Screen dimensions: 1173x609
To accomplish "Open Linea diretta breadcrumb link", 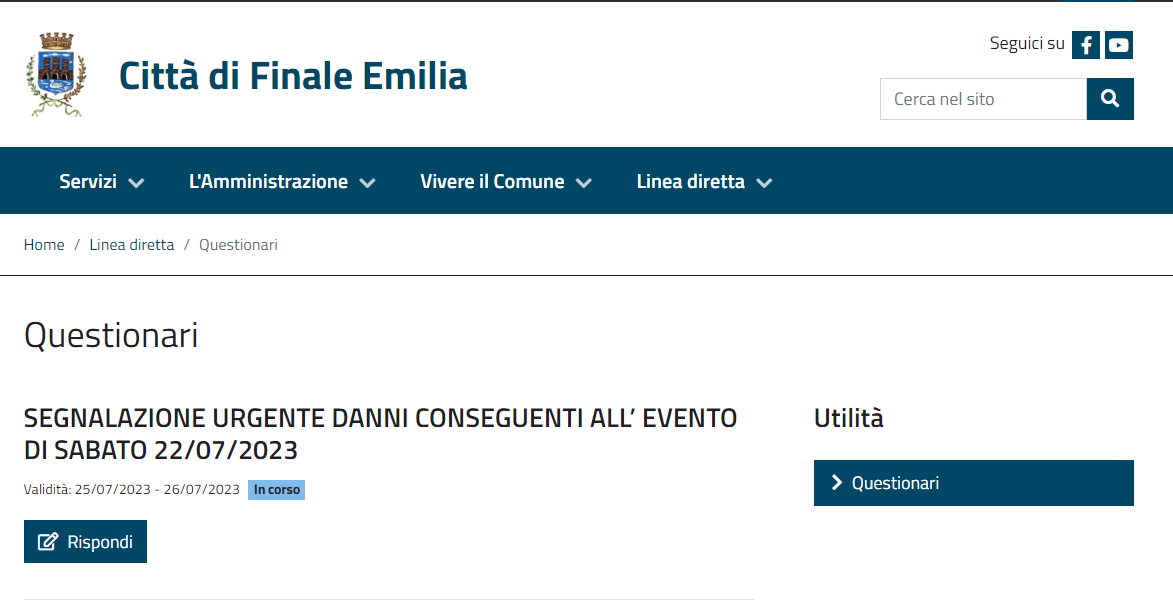I will pyautogui.click(x=132, y=245).
